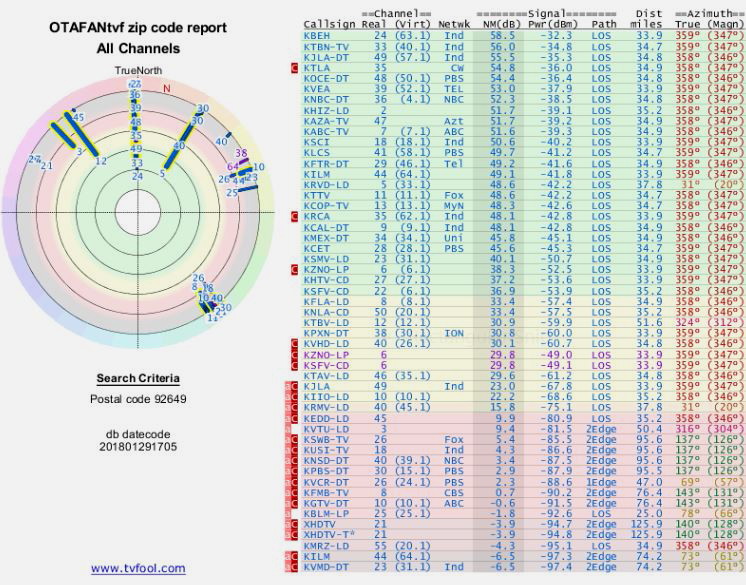Click the Callsign column header
This screenshot has width=746, height=585.
pos(331,21)
